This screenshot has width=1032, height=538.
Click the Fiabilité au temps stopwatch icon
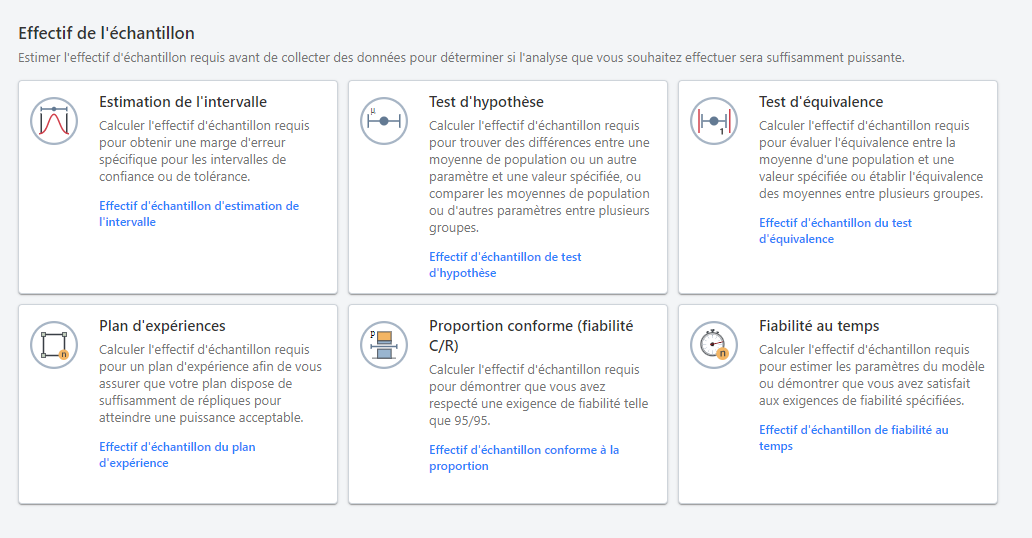click(714, 345)
